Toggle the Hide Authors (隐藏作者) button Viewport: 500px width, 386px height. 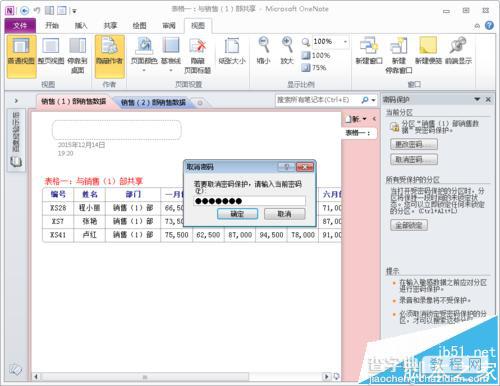pyautogui.click(x=110, y=56)
